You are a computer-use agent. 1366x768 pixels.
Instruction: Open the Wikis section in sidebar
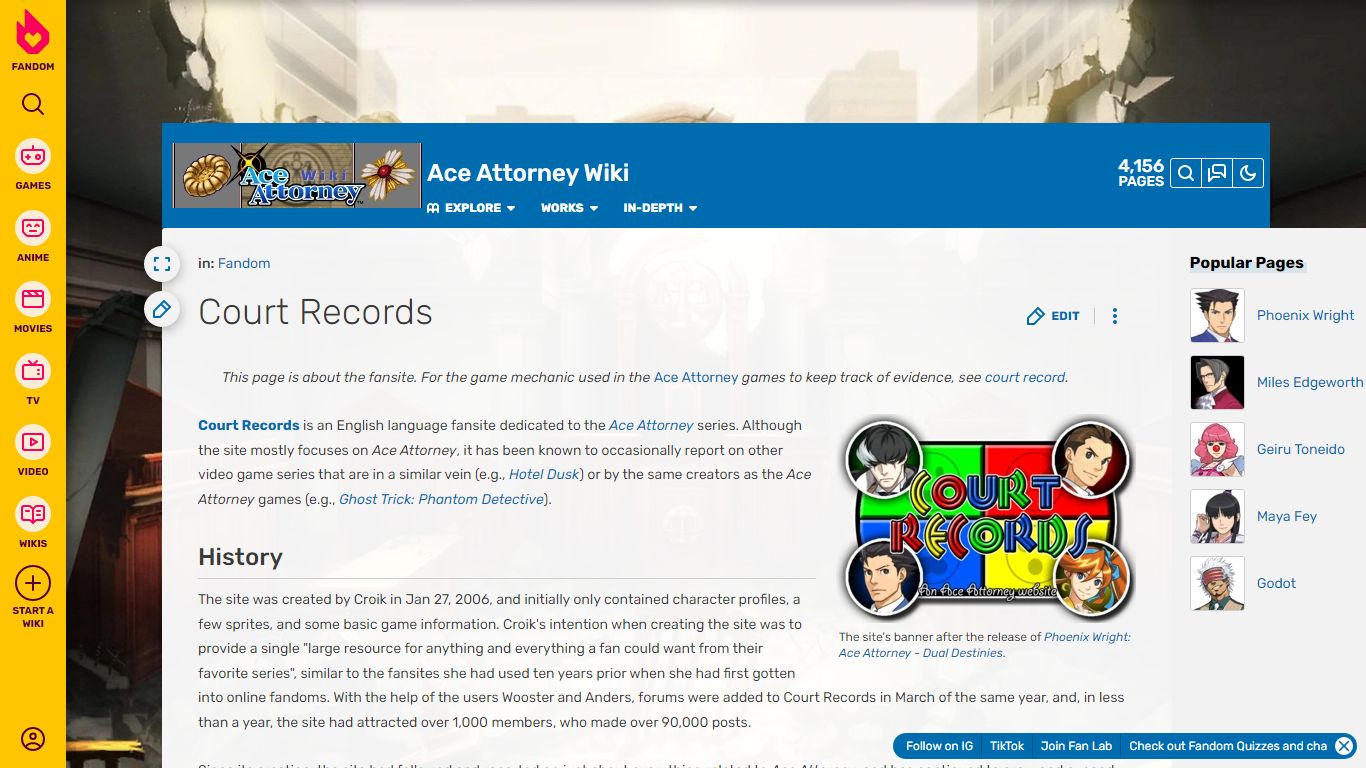(x=33, y=522)
